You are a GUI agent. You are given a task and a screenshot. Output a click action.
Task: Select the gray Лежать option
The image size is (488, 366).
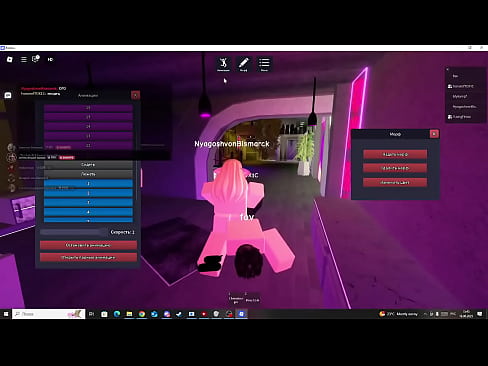coord(88,174)
